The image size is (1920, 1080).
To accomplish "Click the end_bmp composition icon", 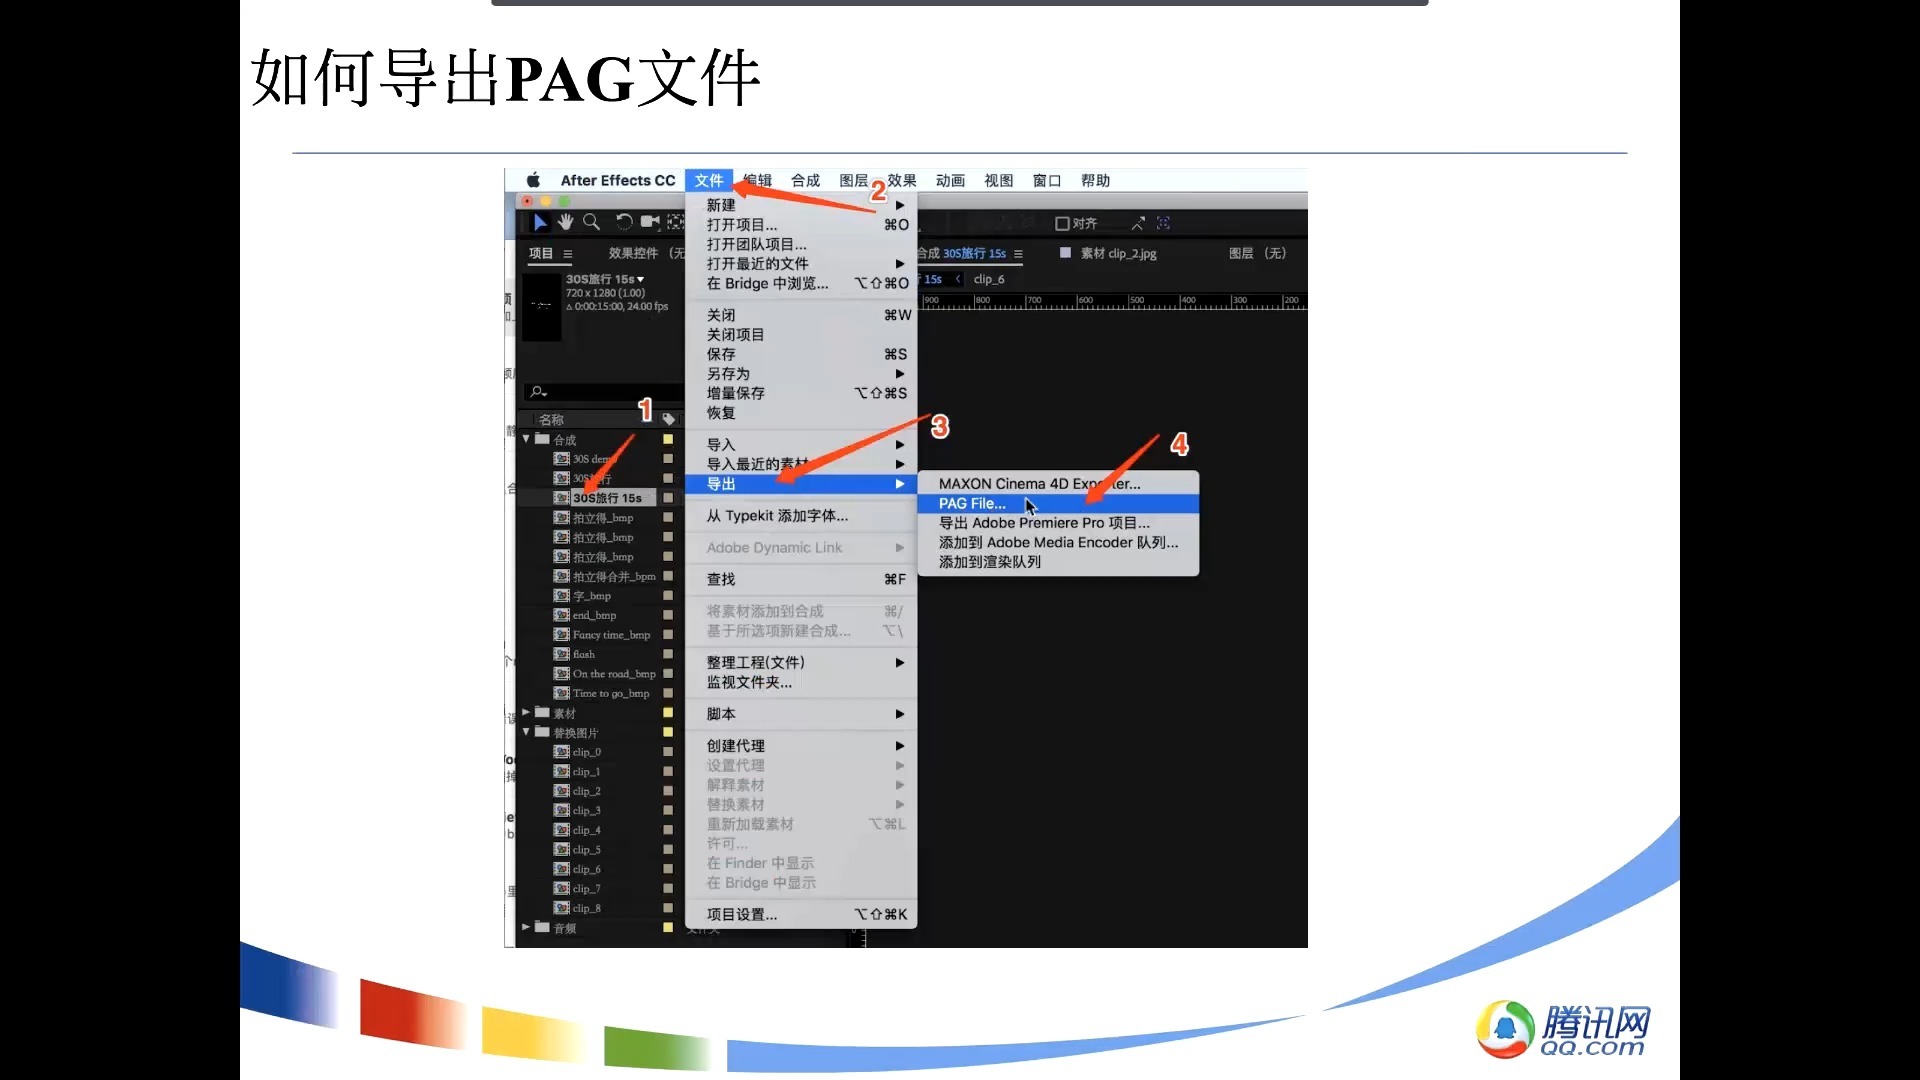I will tap(562, 615).
